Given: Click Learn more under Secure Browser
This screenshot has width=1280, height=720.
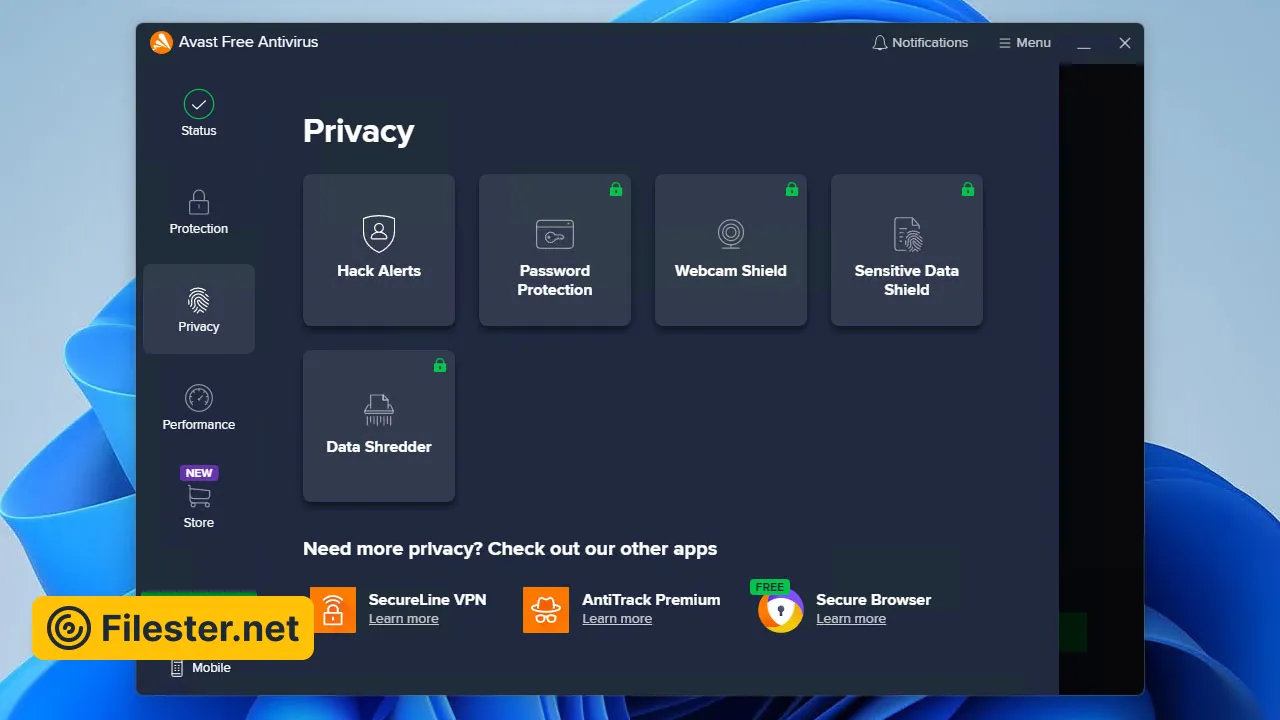Looking at the screenshot, I should pyautogui.click(x=851, y=619).
